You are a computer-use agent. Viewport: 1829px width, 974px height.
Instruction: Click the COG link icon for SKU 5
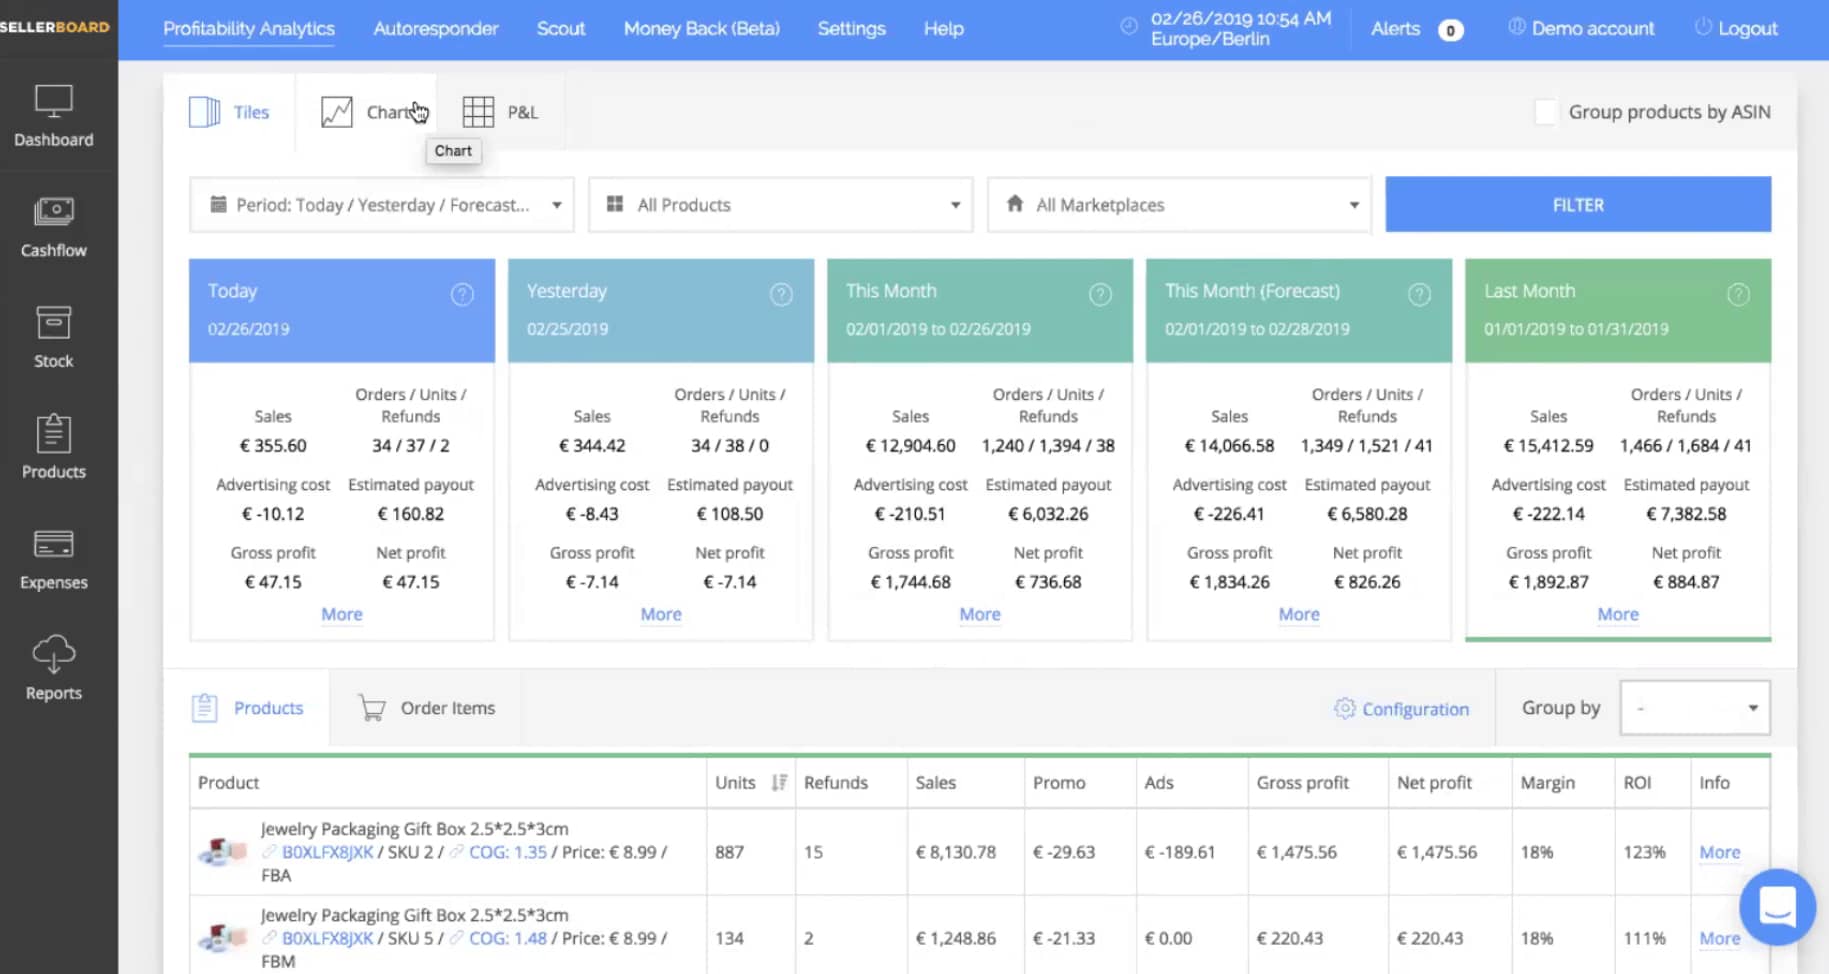456,938
